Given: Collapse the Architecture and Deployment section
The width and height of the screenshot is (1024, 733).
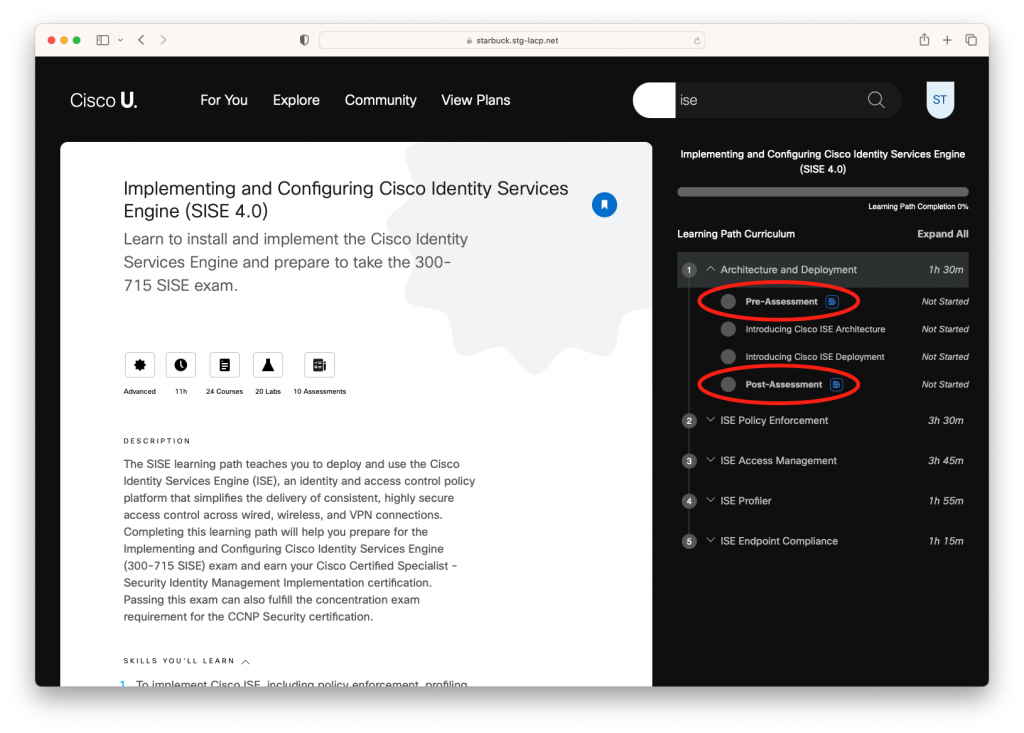Looking at the screenshot, I should [708, 269].
